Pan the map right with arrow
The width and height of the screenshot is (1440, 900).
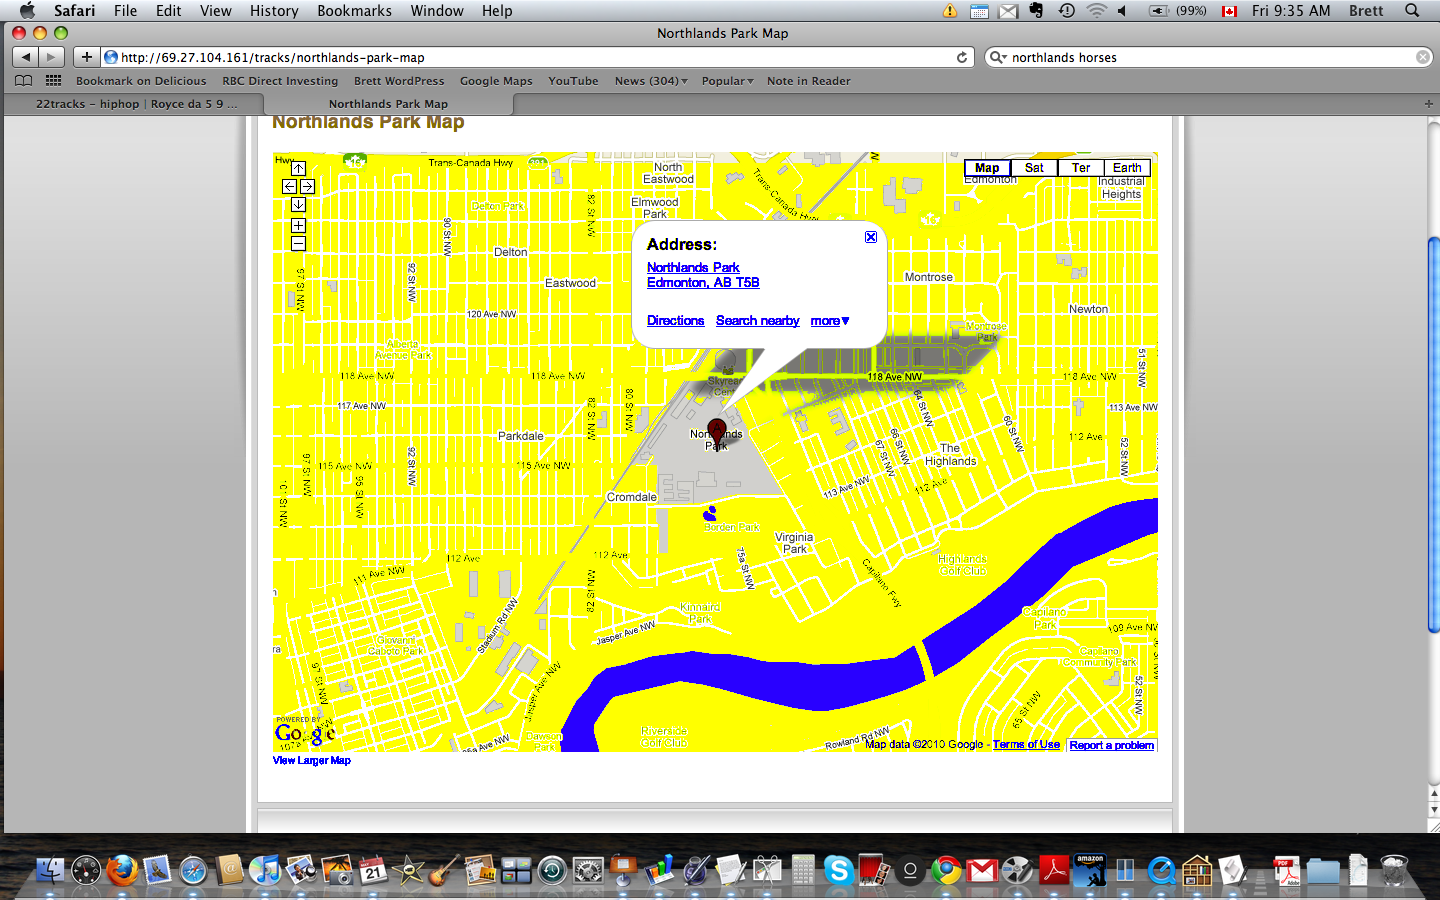pos(307,187)
